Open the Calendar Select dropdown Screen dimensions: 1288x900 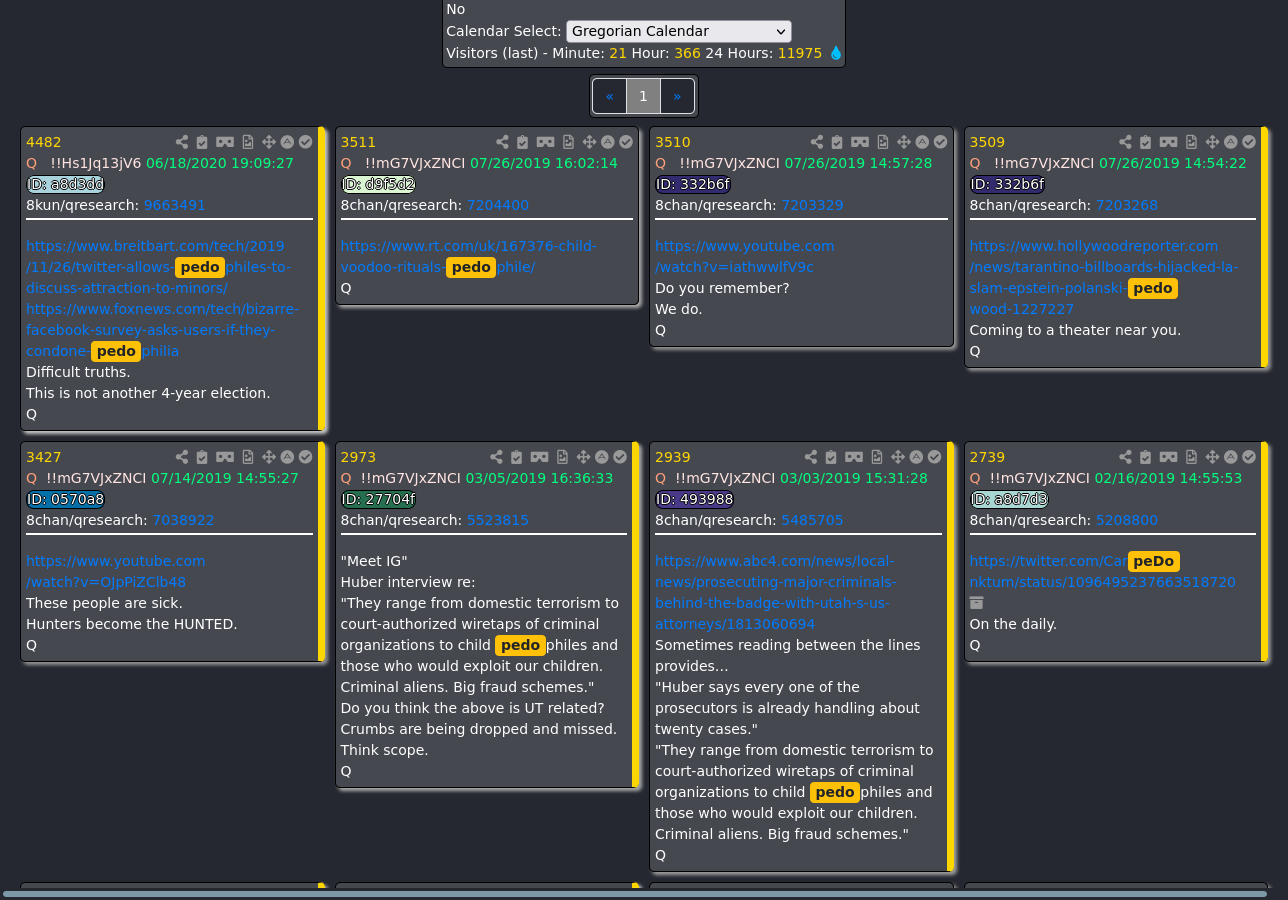click(x=679, y=31)
